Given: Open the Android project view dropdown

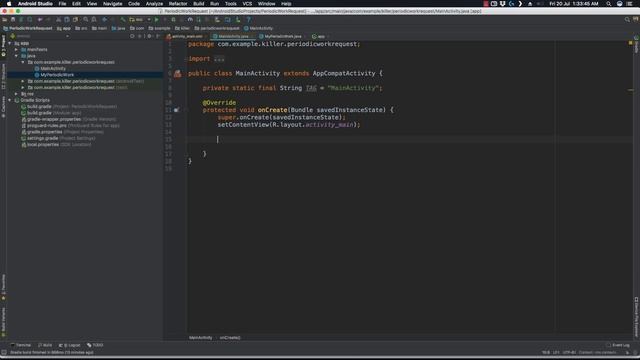Looking at the screenshot, I should [x=39, y=36].
